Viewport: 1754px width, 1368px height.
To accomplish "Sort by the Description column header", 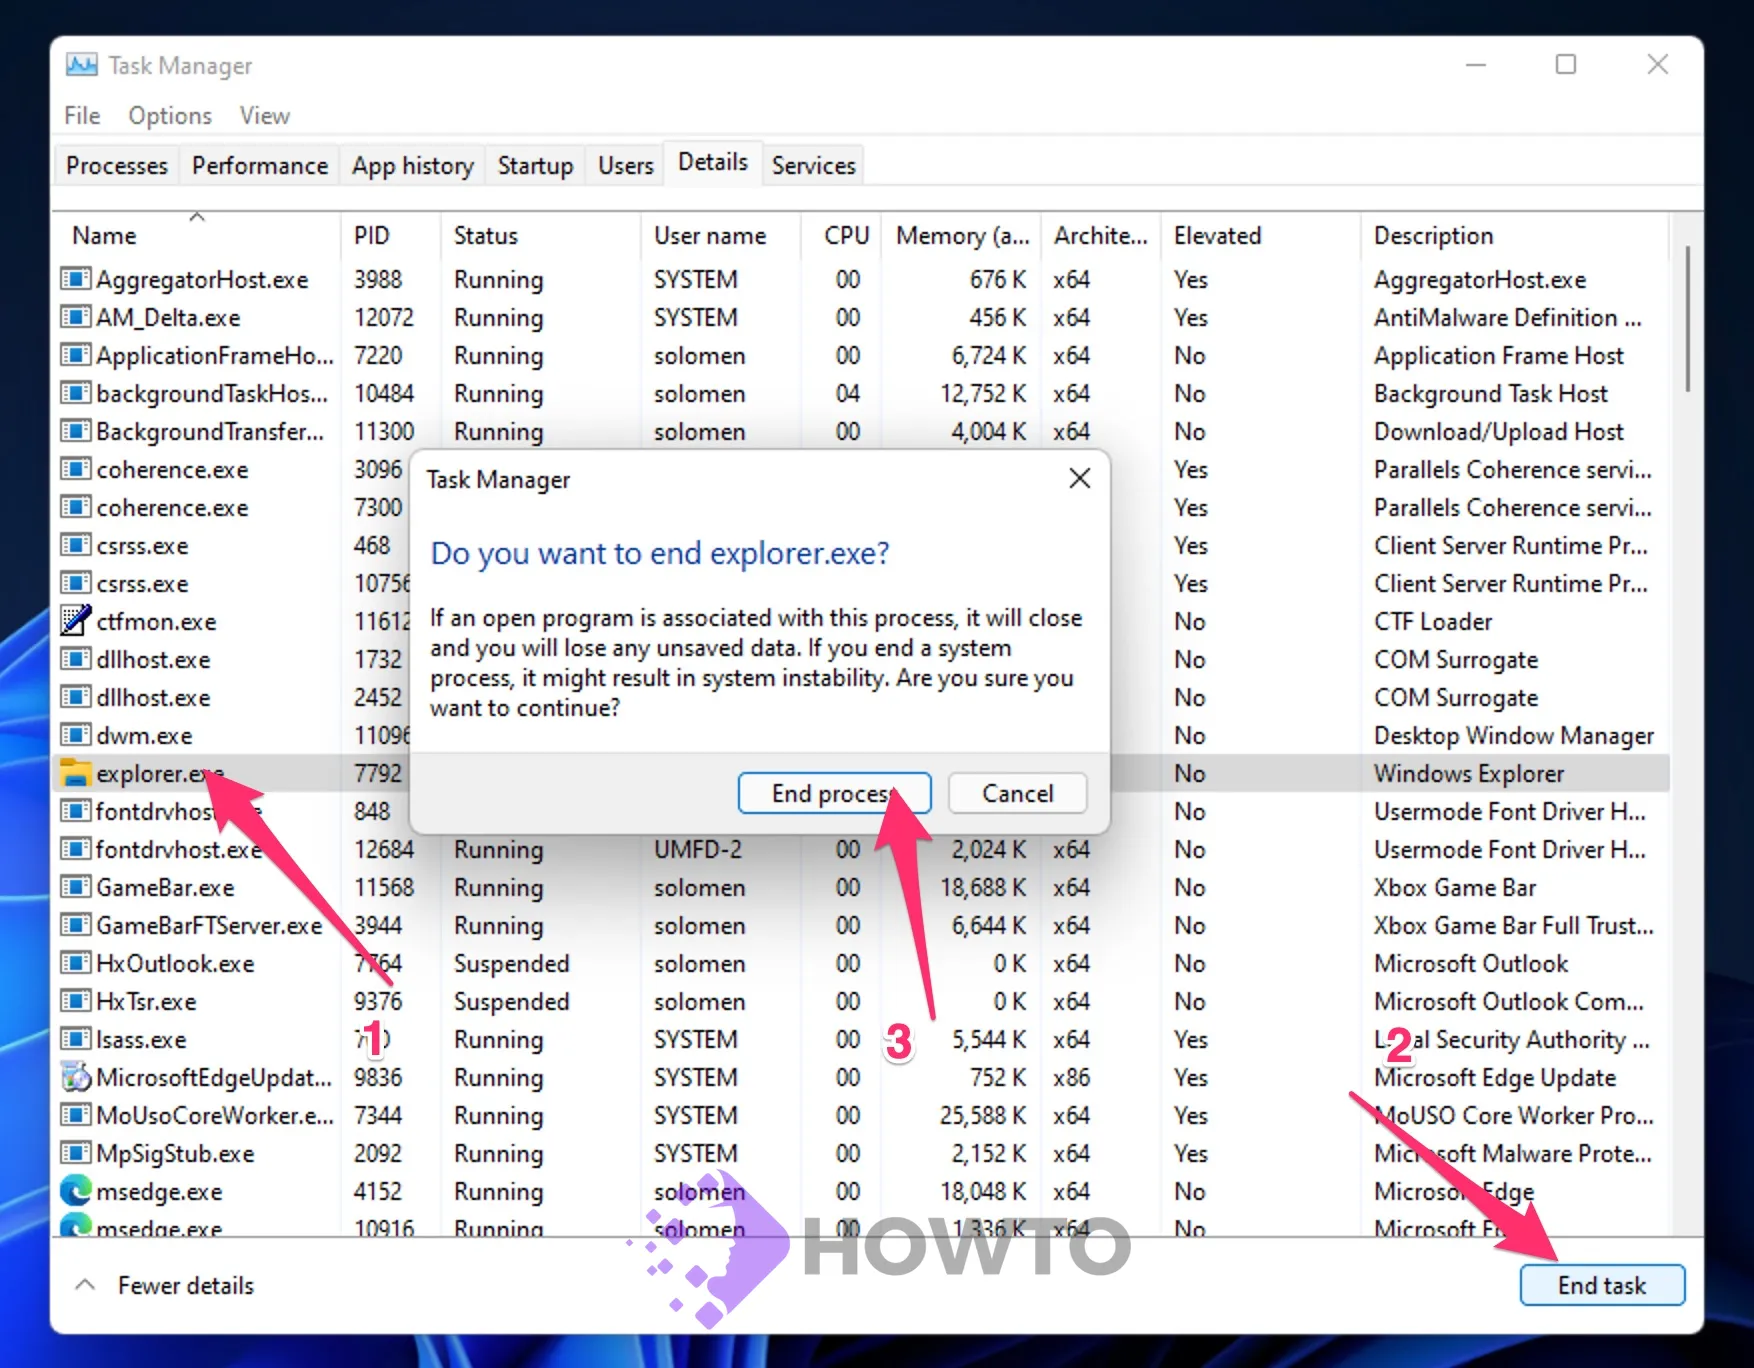I will (x=1514, y=235).
